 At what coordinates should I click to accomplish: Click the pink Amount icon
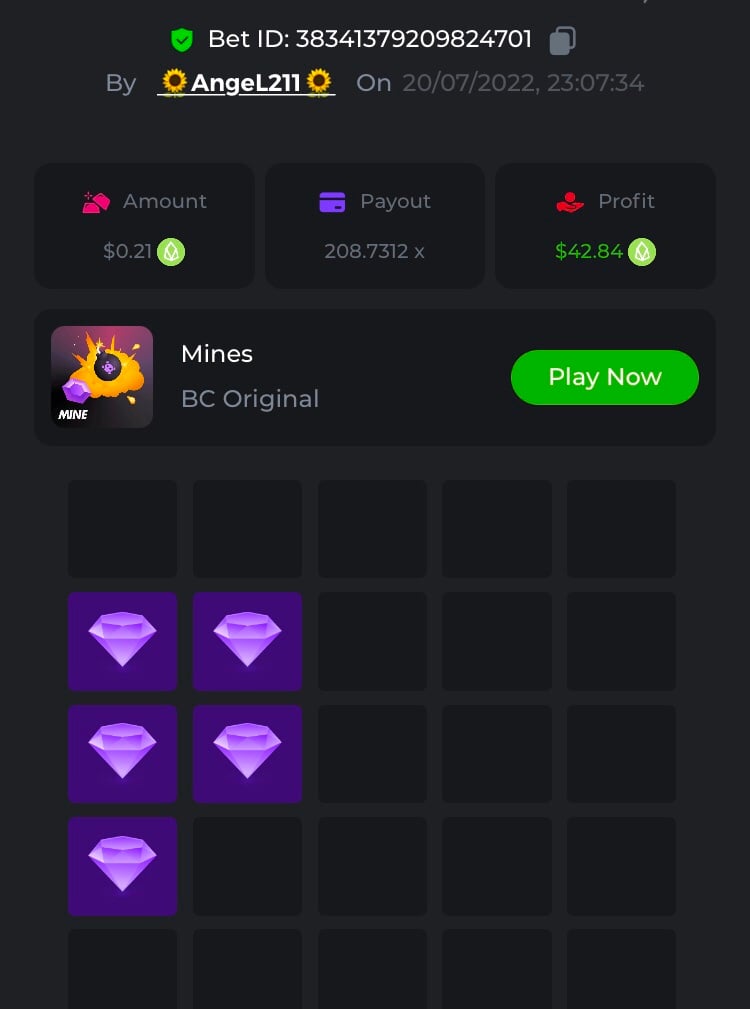coord(96,202)
